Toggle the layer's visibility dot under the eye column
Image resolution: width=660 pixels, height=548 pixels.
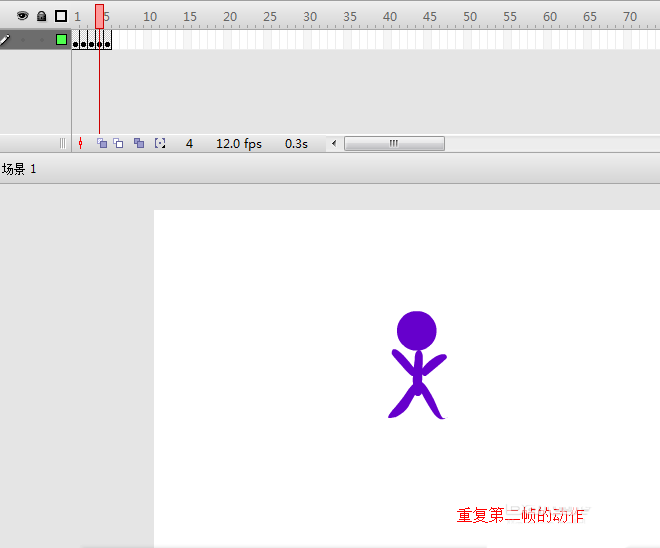[x=23, y=40]
